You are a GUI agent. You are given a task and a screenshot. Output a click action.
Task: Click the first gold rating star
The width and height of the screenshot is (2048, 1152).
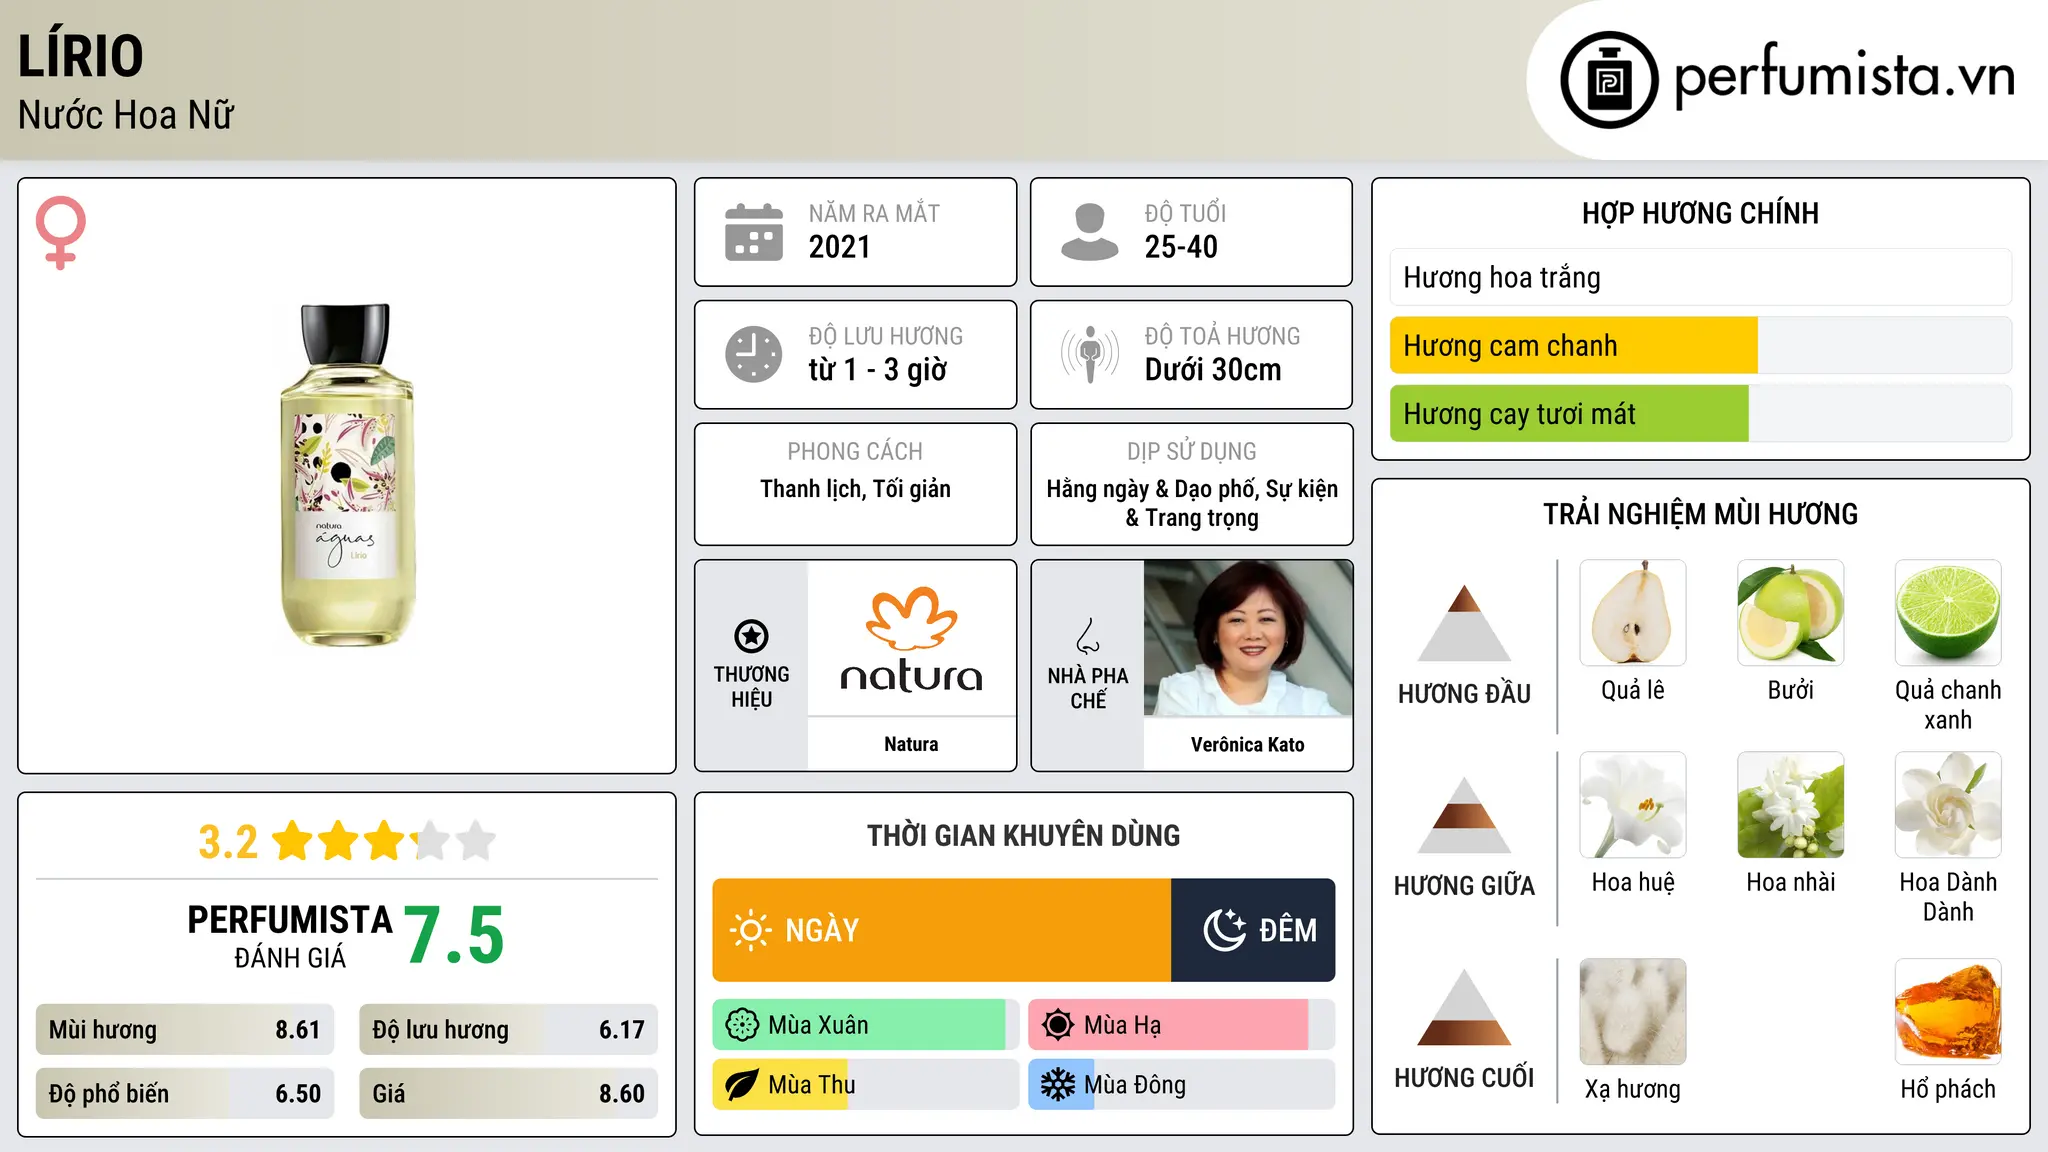(x=294, y=841)
